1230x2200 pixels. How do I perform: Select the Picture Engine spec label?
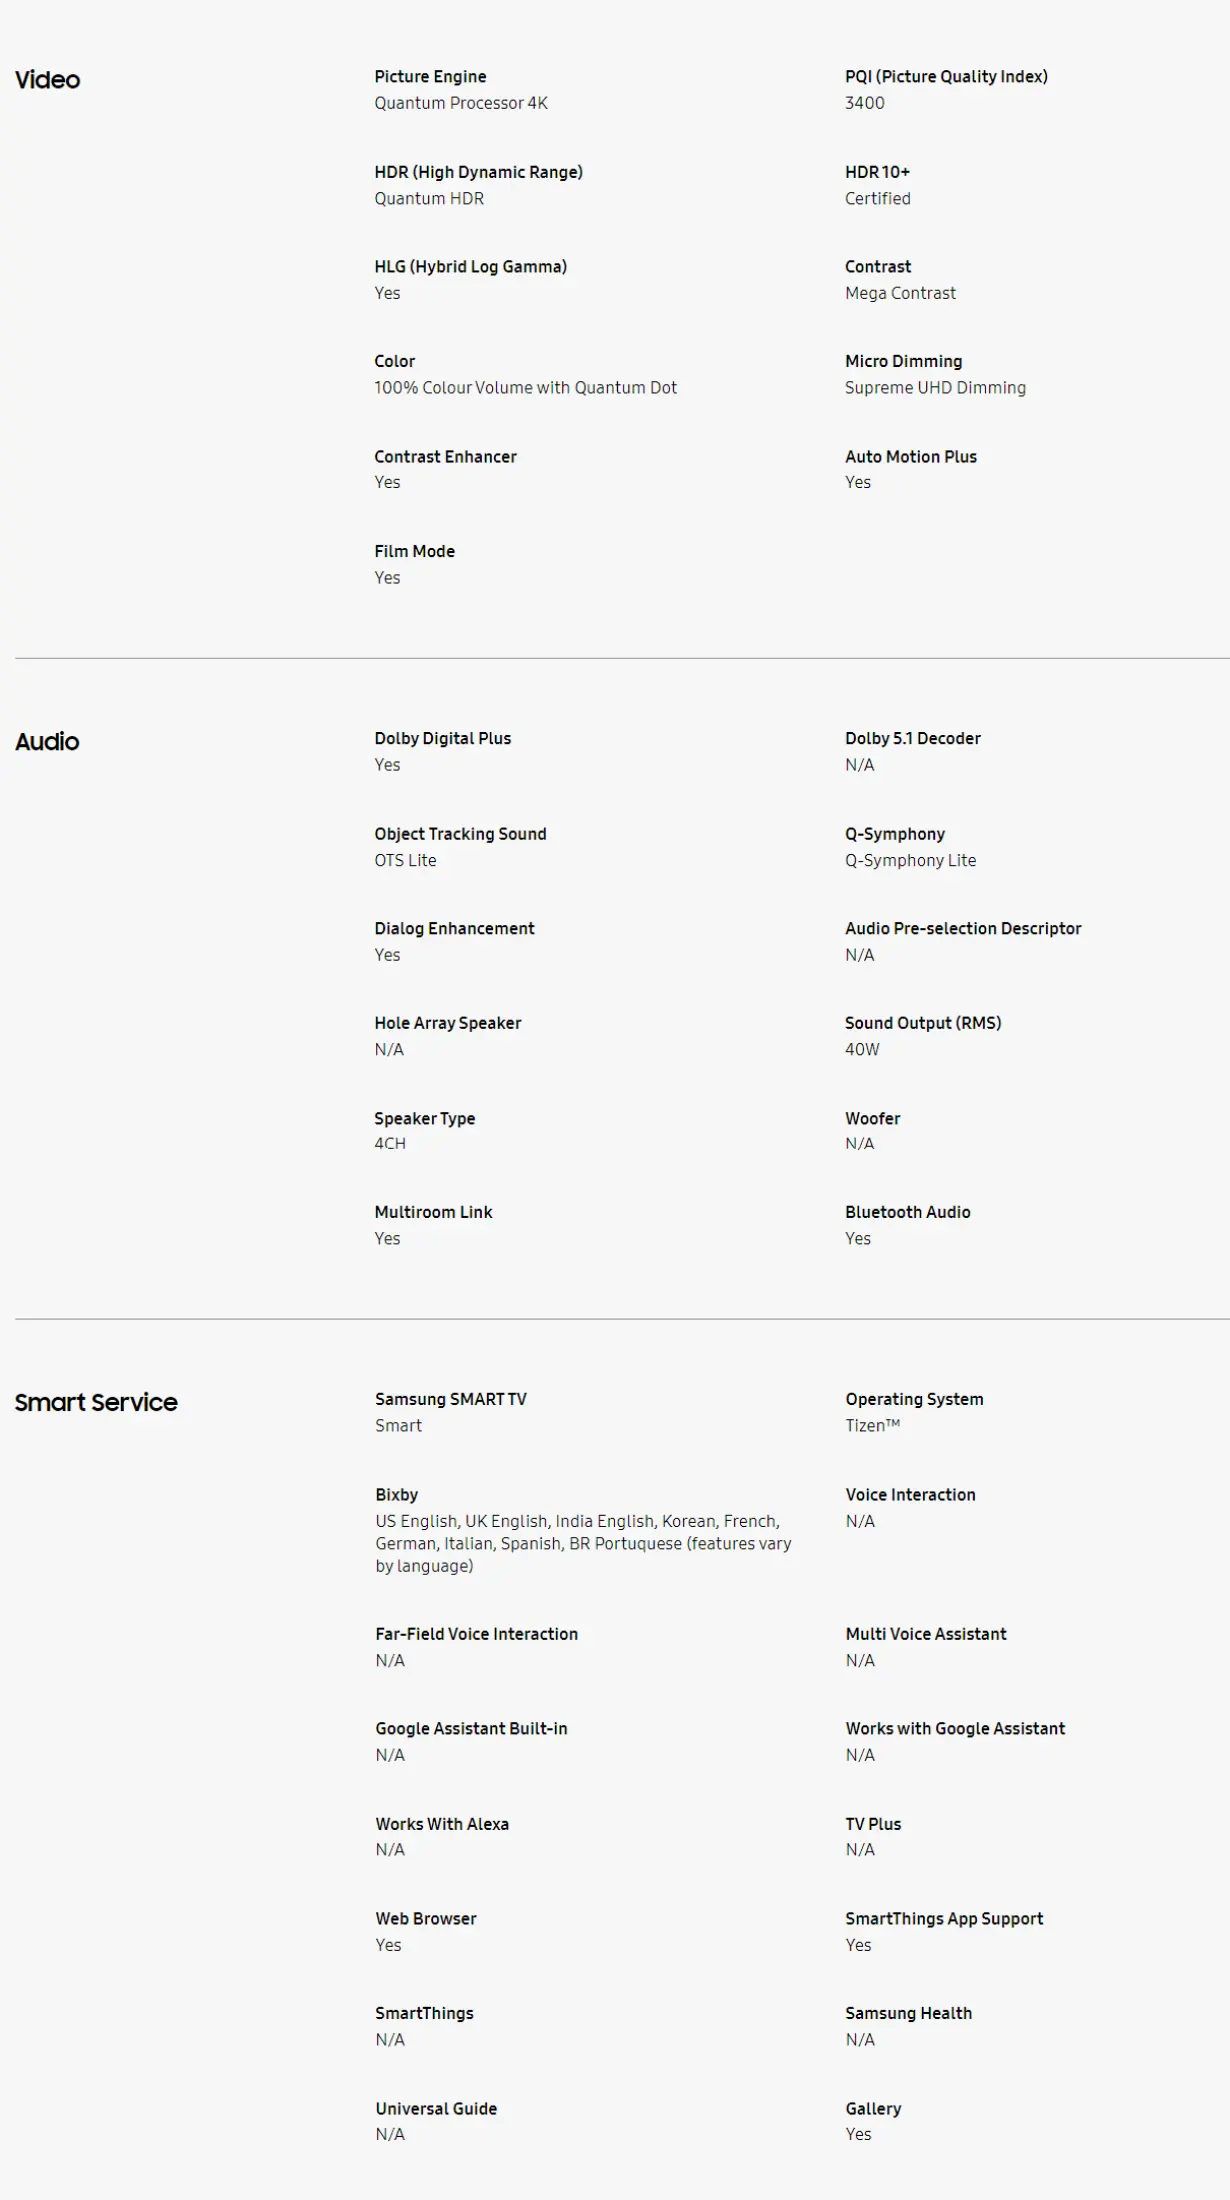430,77
